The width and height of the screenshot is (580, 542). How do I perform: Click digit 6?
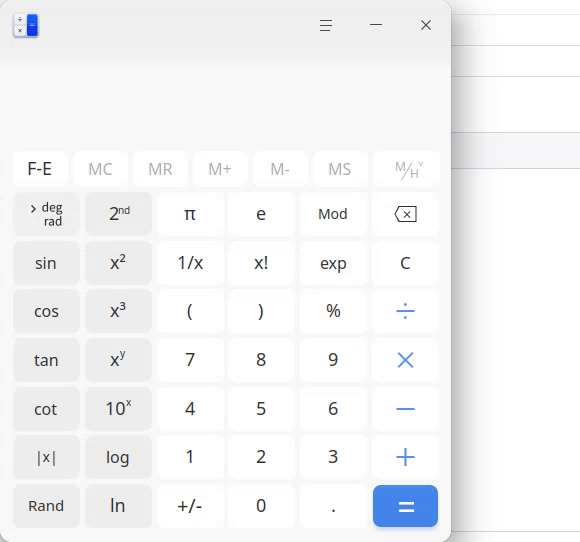[333, 409]
